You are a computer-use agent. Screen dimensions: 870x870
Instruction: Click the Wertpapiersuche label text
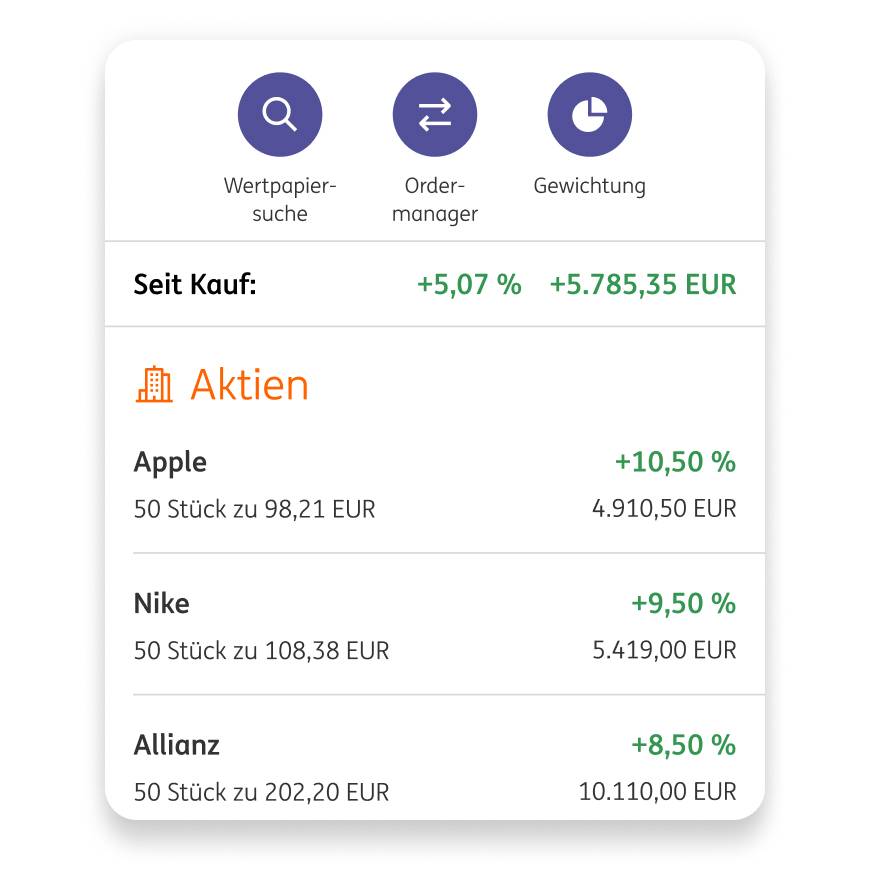click(279, 198)
